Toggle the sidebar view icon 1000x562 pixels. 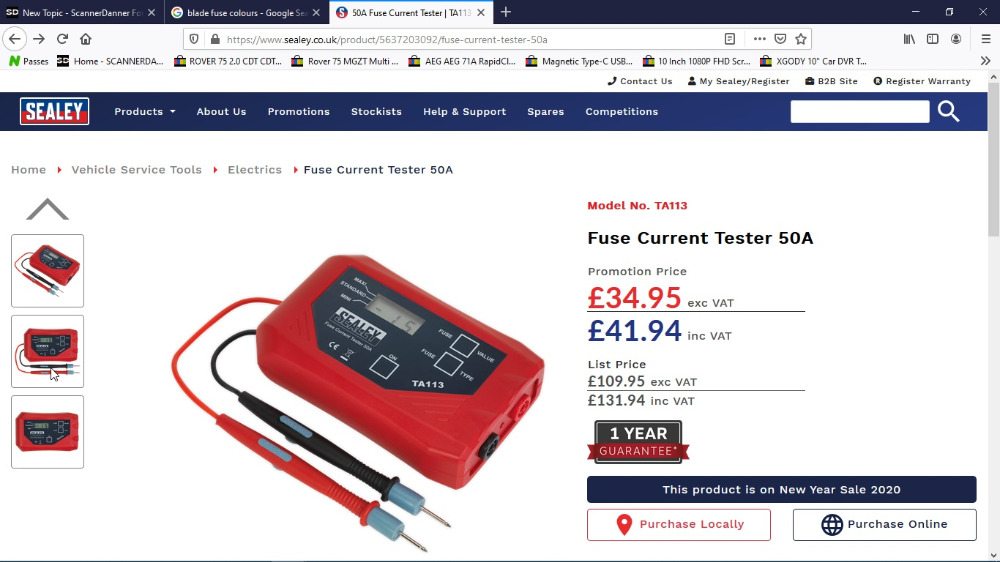[x=932, y=39]
